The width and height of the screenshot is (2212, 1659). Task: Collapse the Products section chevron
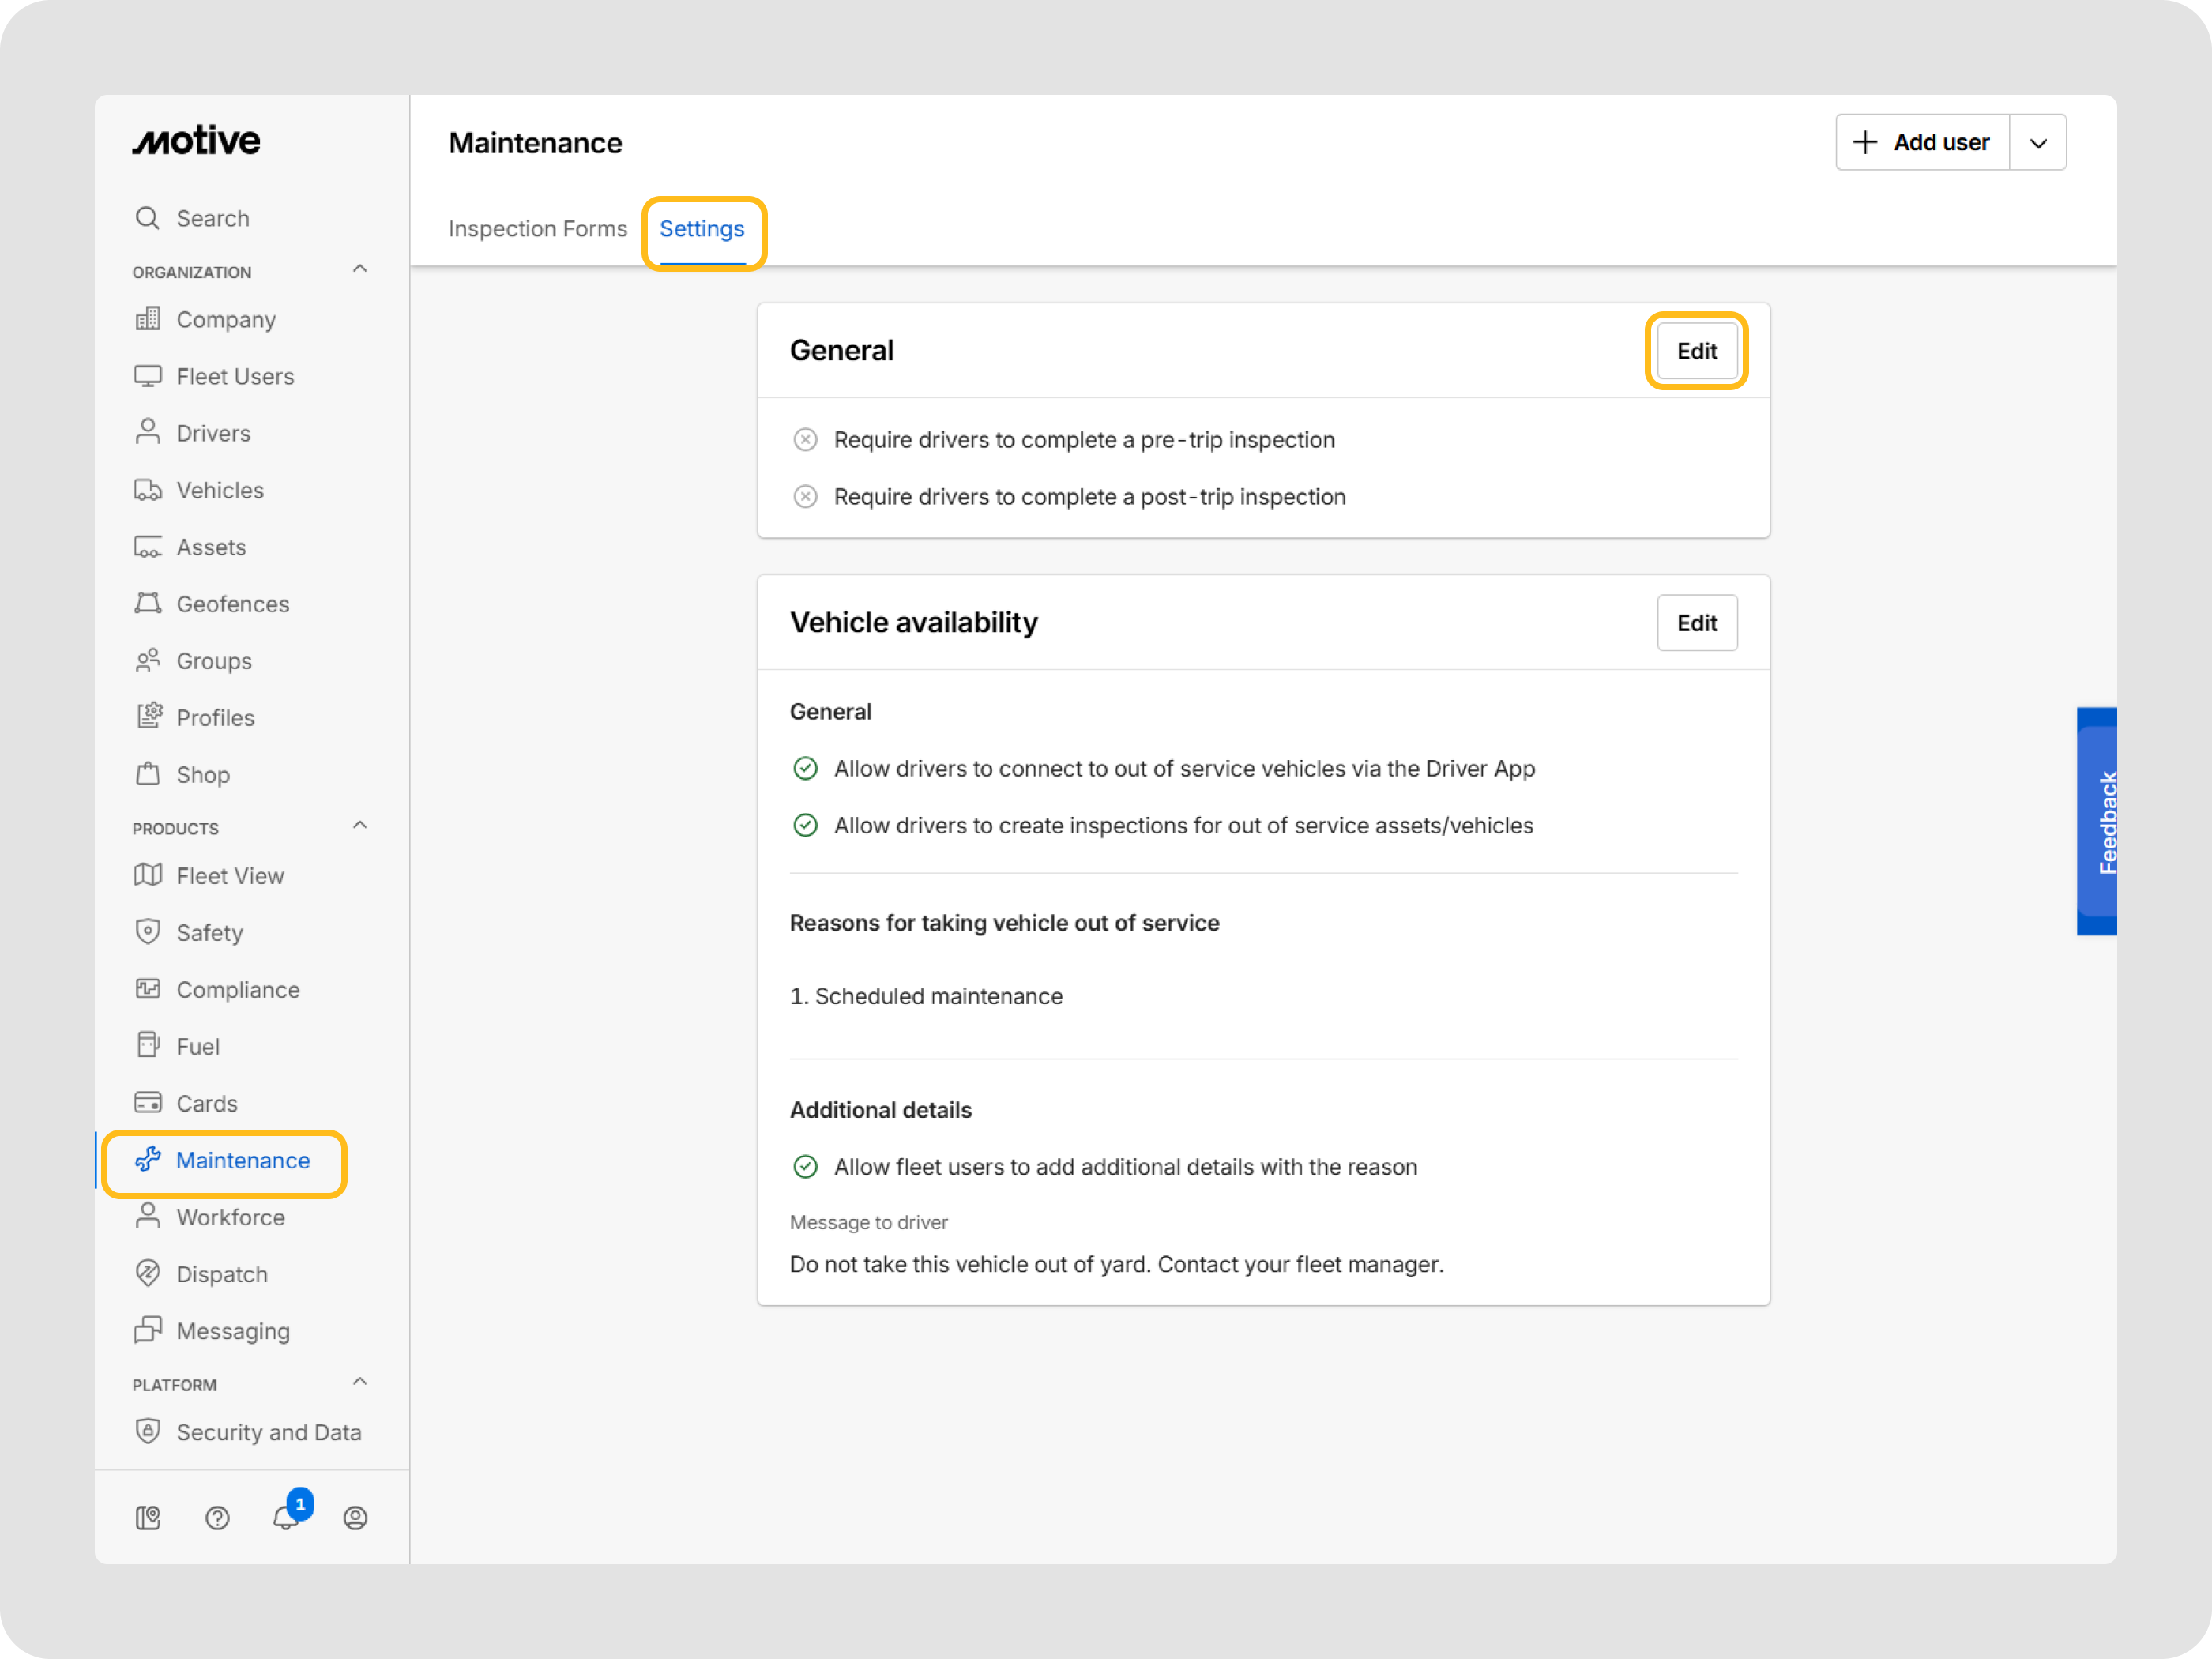[360, 826]
